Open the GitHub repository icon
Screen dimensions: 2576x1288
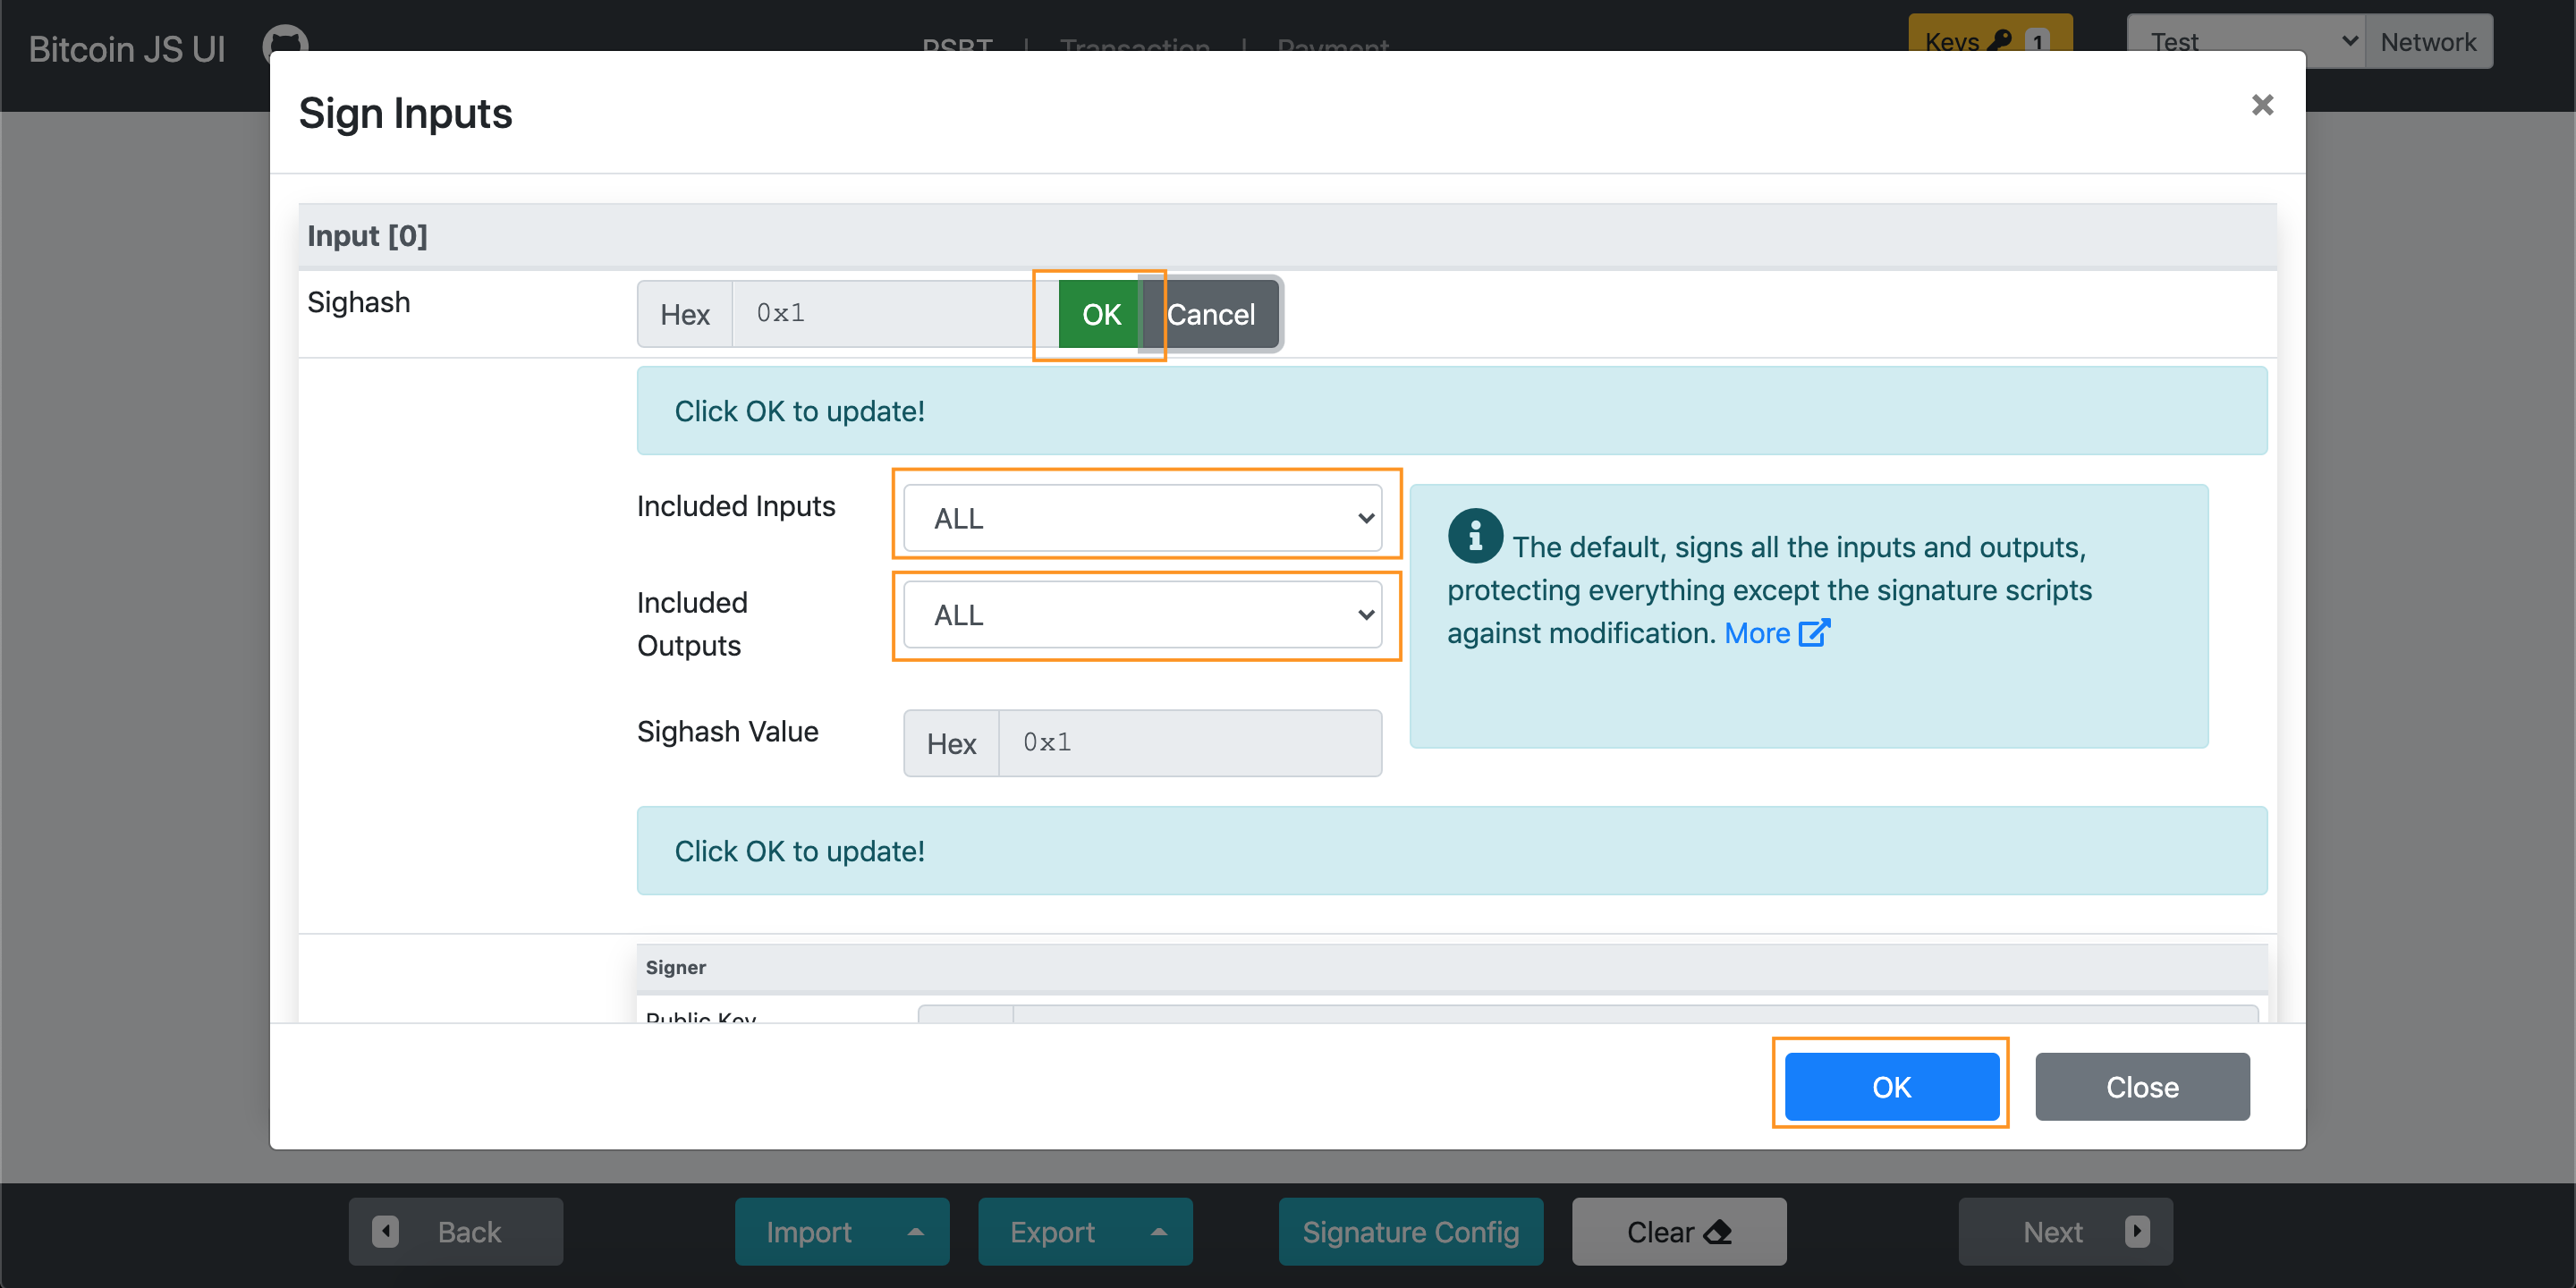285,42
